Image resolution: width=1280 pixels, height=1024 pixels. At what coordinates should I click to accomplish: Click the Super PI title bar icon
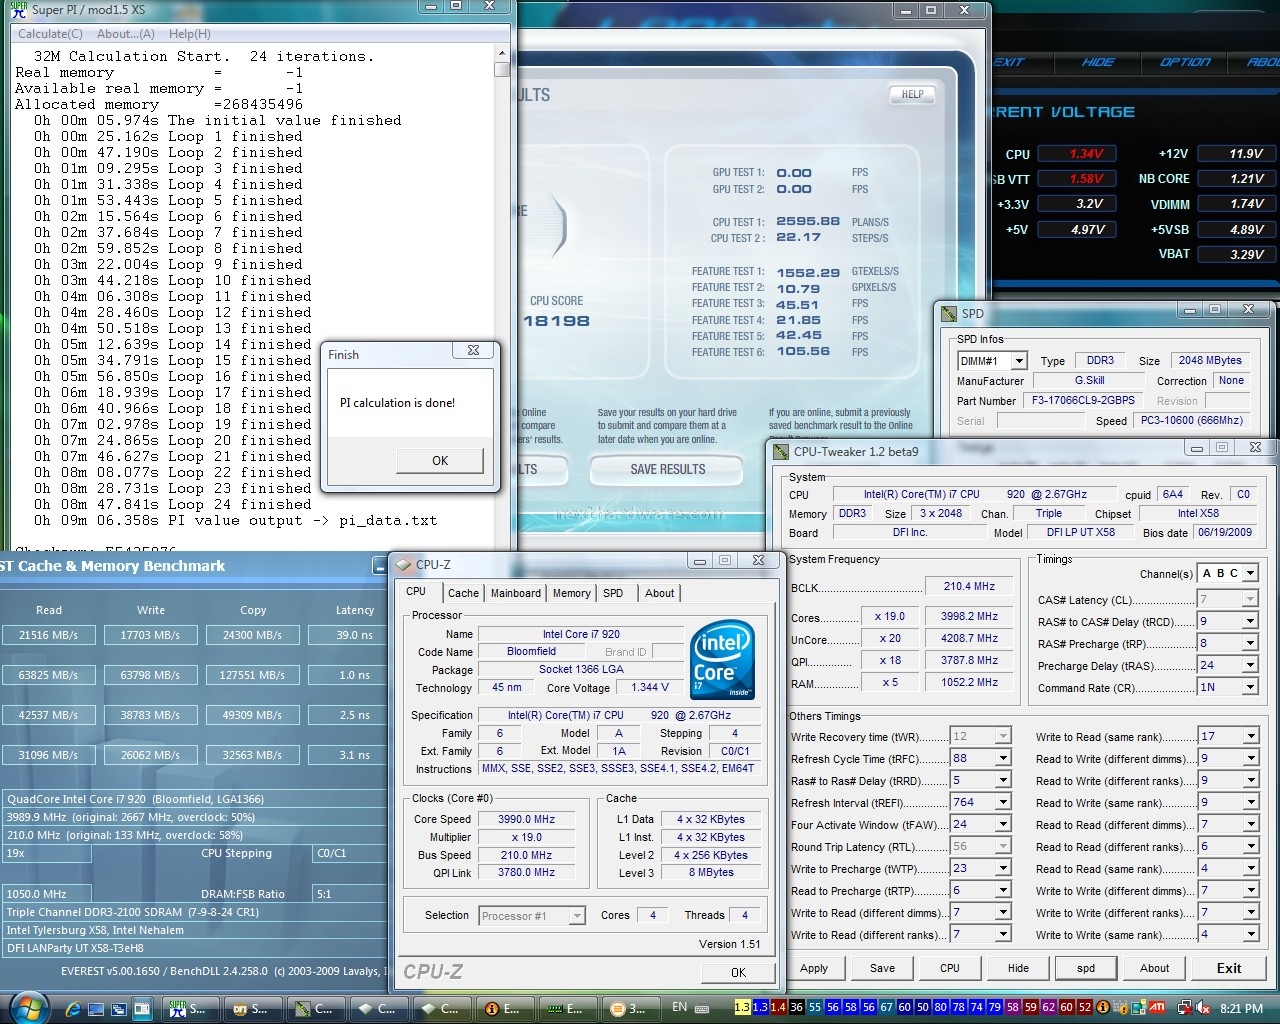tap(16, 9)
